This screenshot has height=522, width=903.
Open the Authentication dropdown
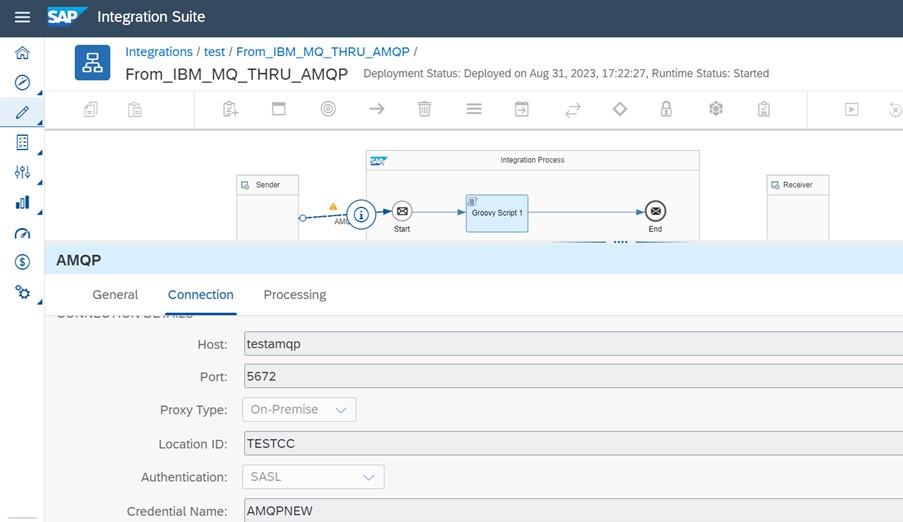[x=313, y=477]
